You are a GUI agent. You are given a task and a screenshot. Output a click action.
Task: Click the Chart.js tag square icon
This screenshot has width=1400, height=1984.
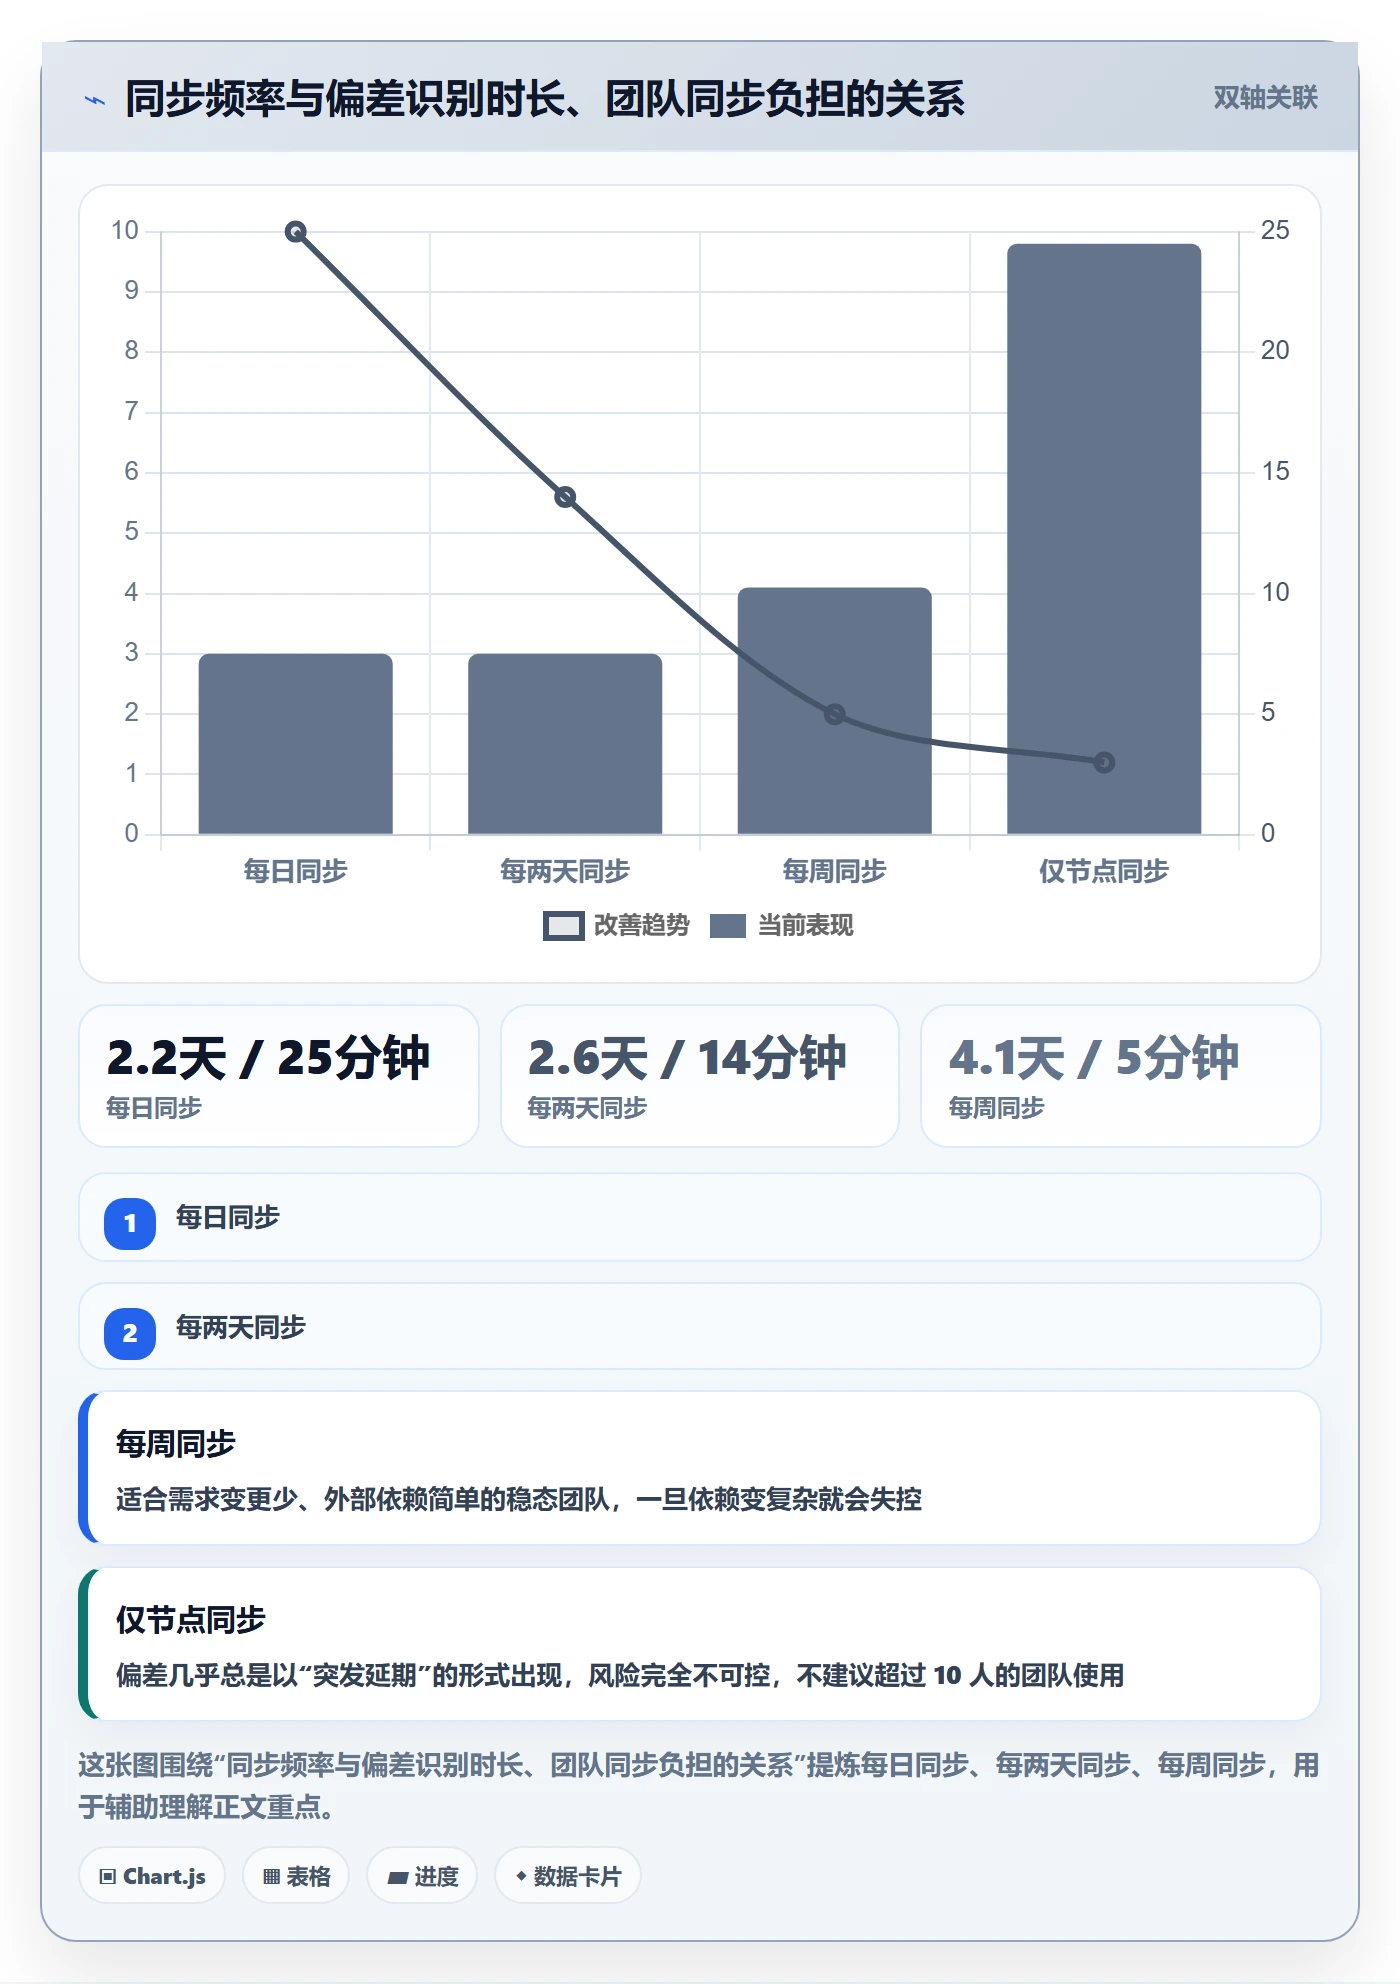click(108, 1877)
